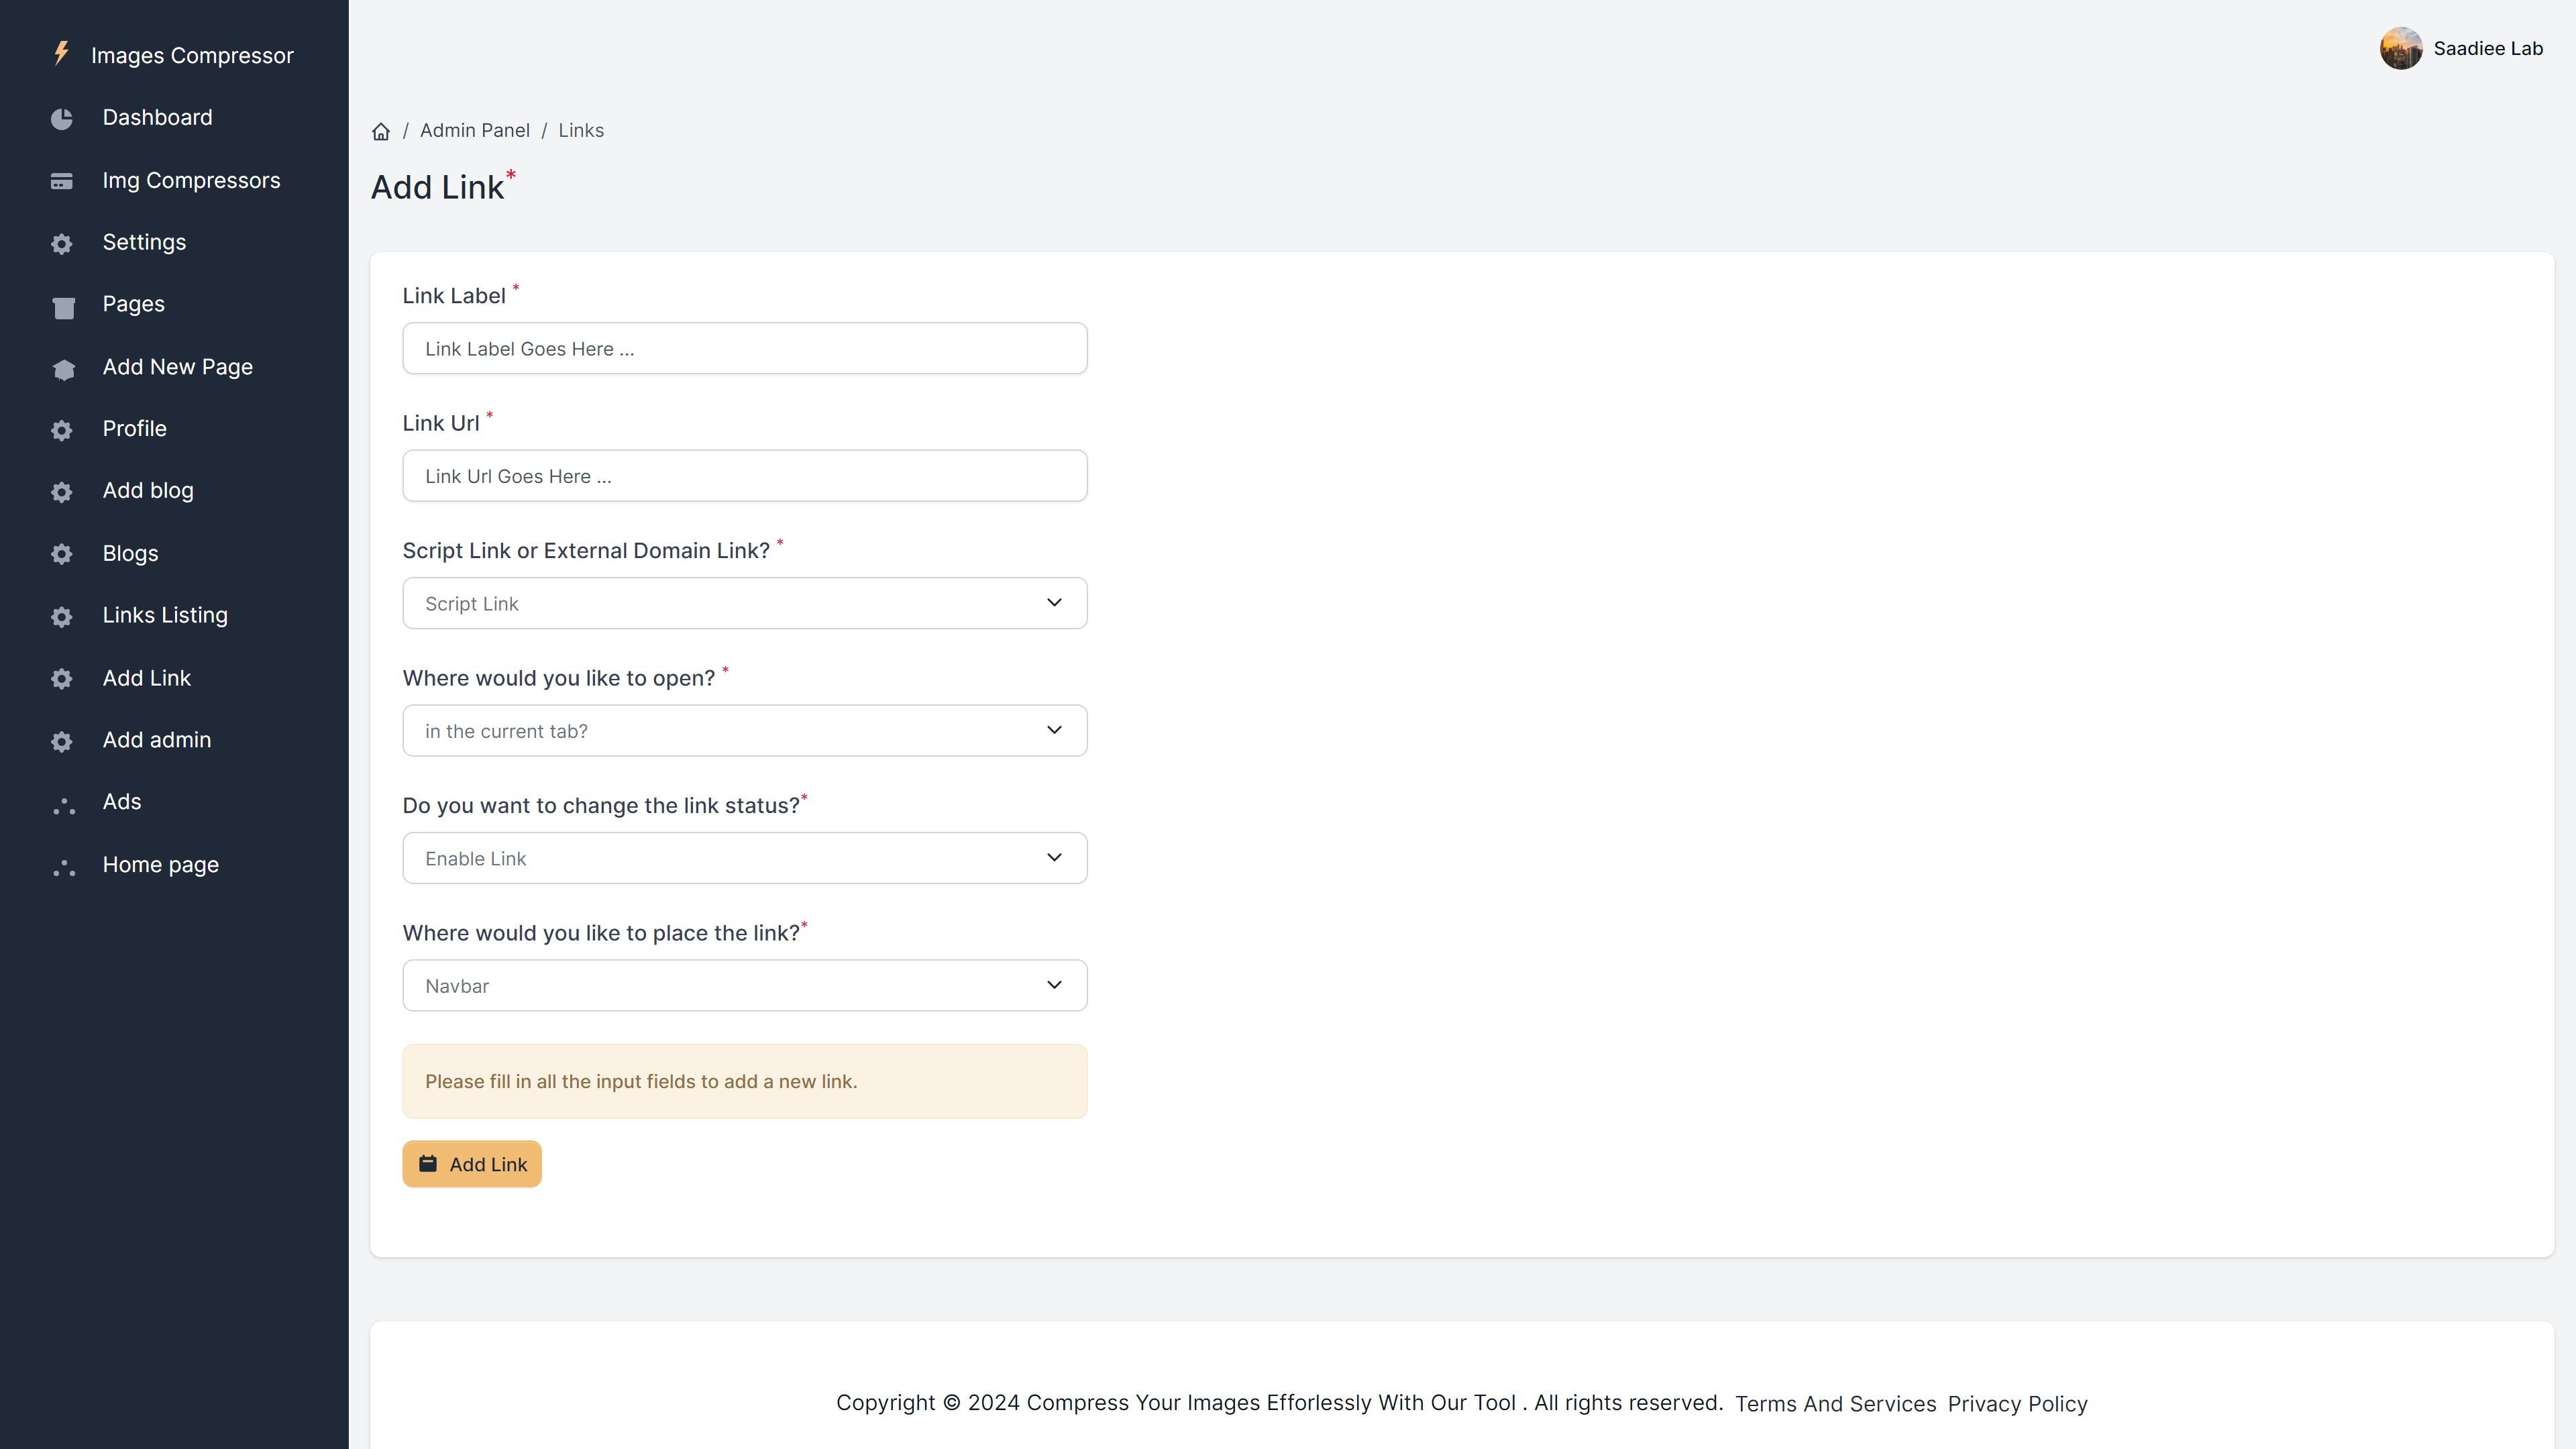Click the Ads dots icon

coord(63,805)
